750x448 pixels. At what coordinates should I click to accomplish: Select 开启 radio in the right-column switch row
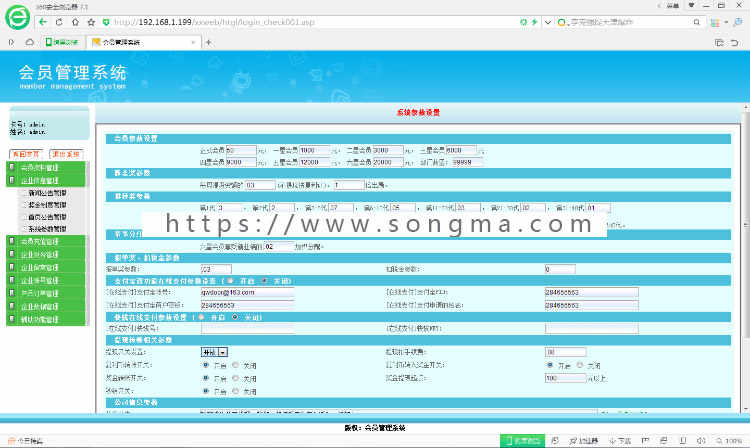click(x=550, y=365)
